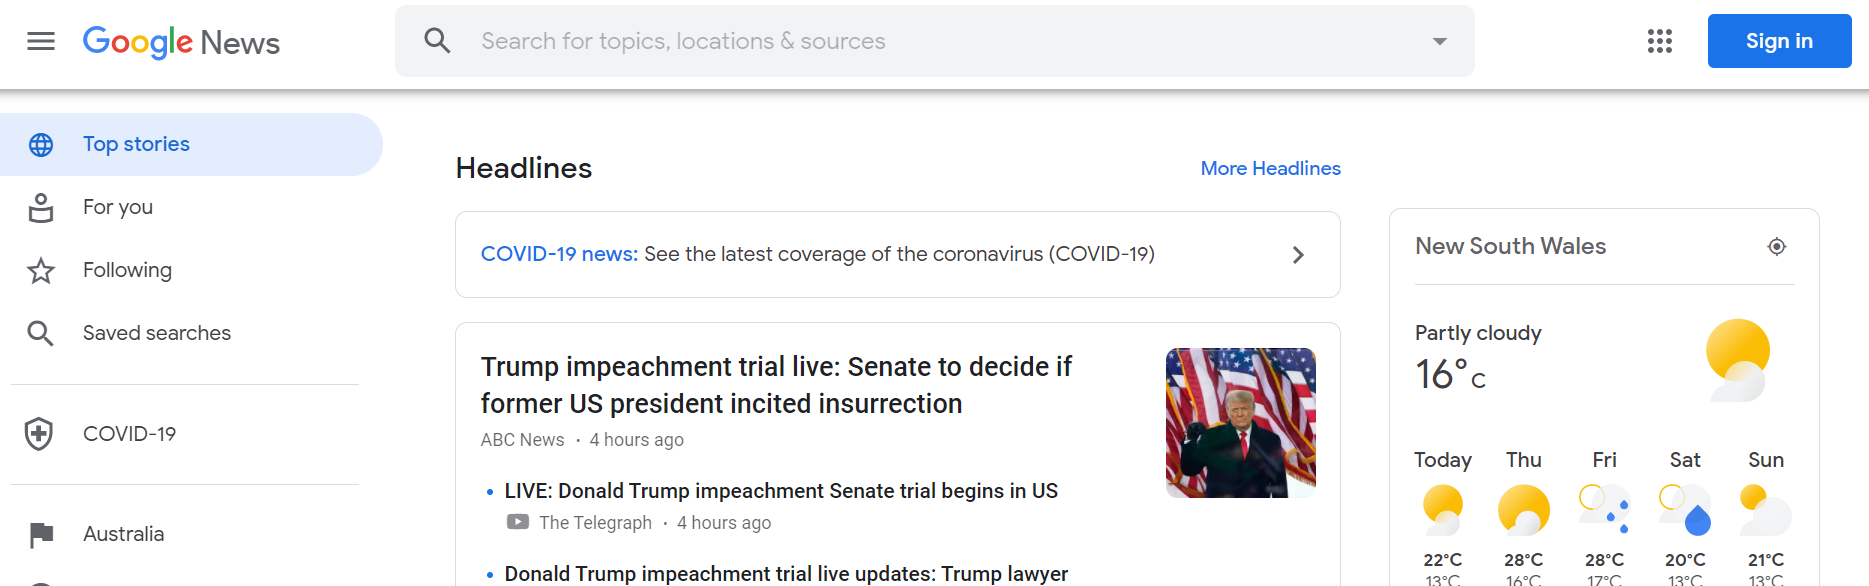This screenshot has height=586, width=1869.
Task: Click the COVID-19 shield icon
Action: click(39, 434)
